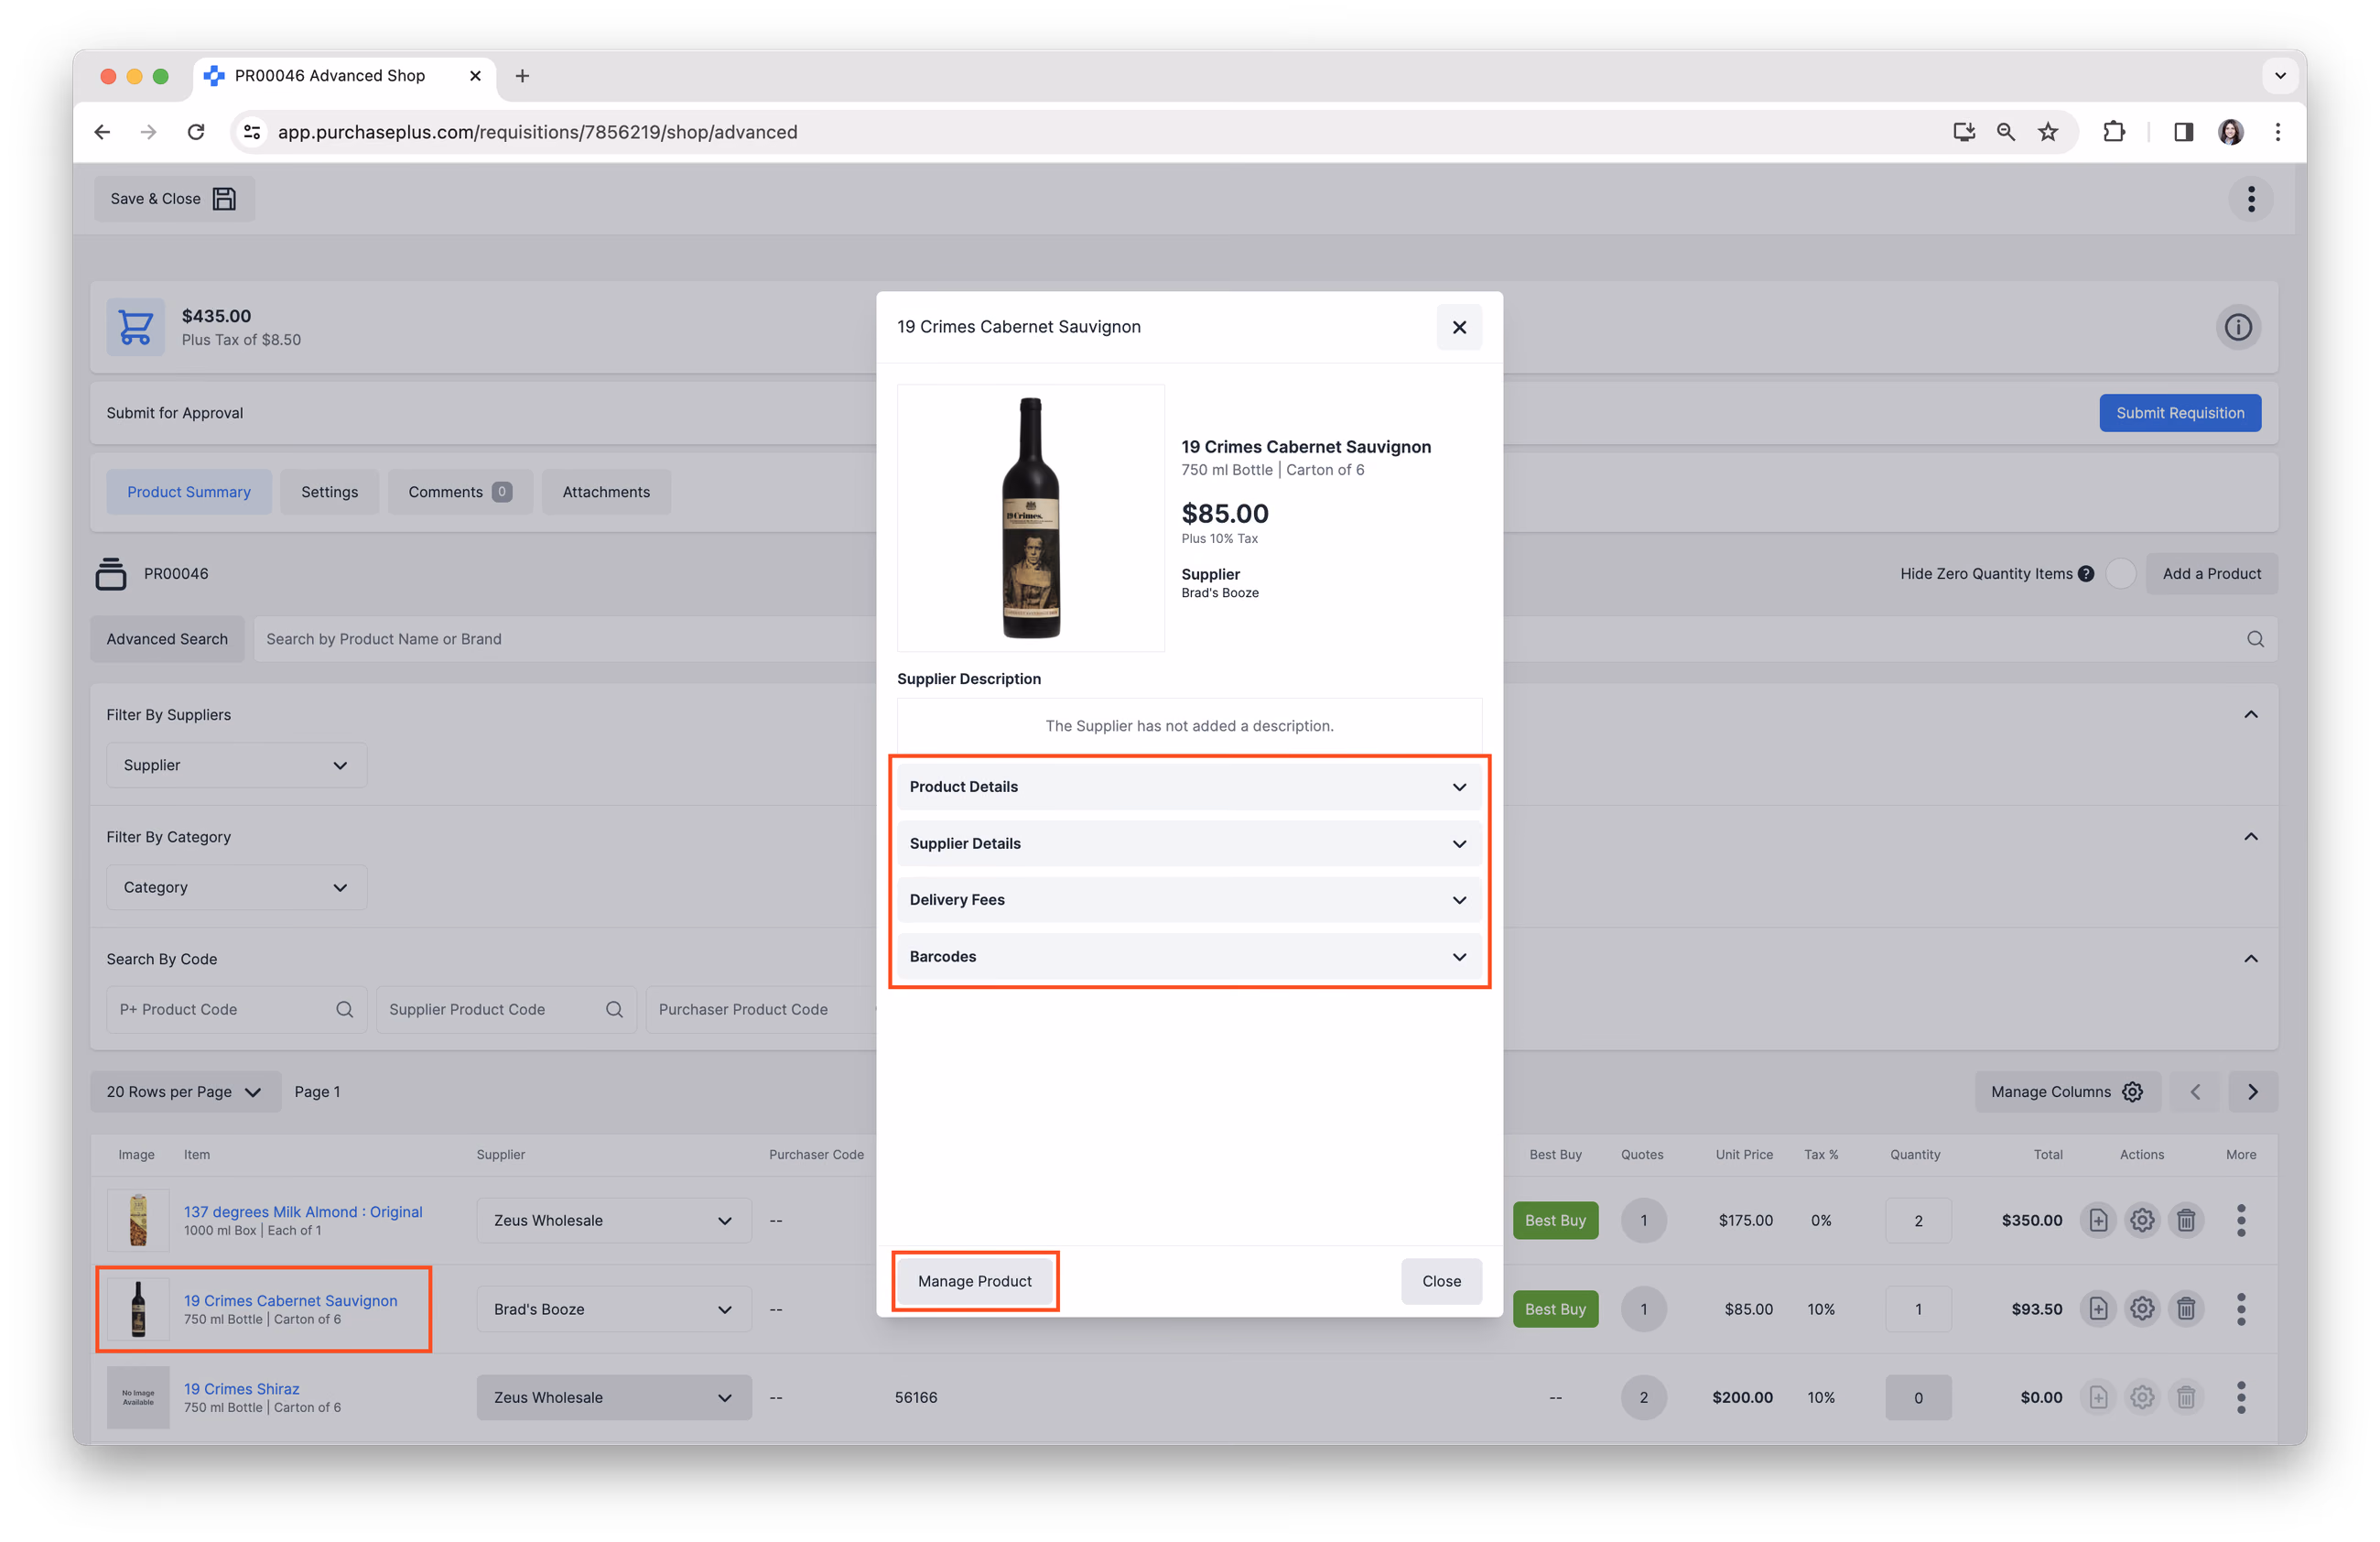
Task: Toggle Hide Zero Quantity Items switch
Action: (x=2120, y=574)
